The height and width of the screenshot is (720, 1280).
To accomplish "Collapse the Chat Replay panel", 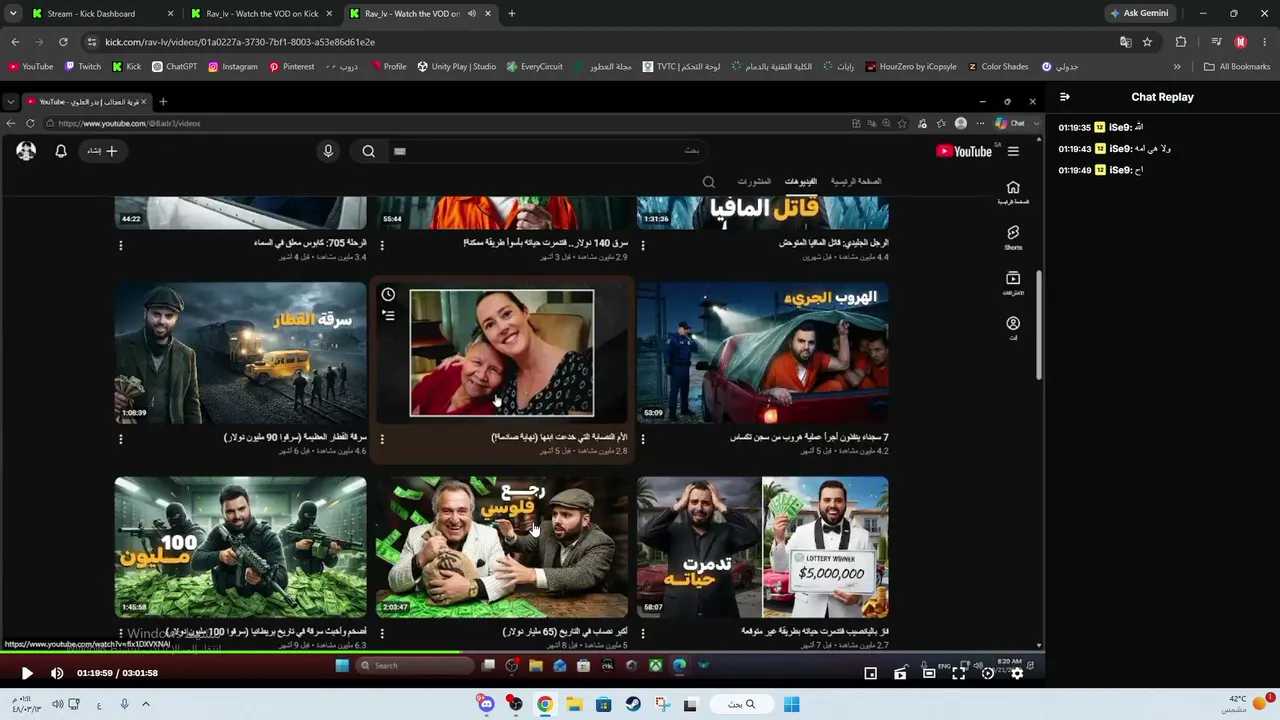I will (x=1064, y=97).
